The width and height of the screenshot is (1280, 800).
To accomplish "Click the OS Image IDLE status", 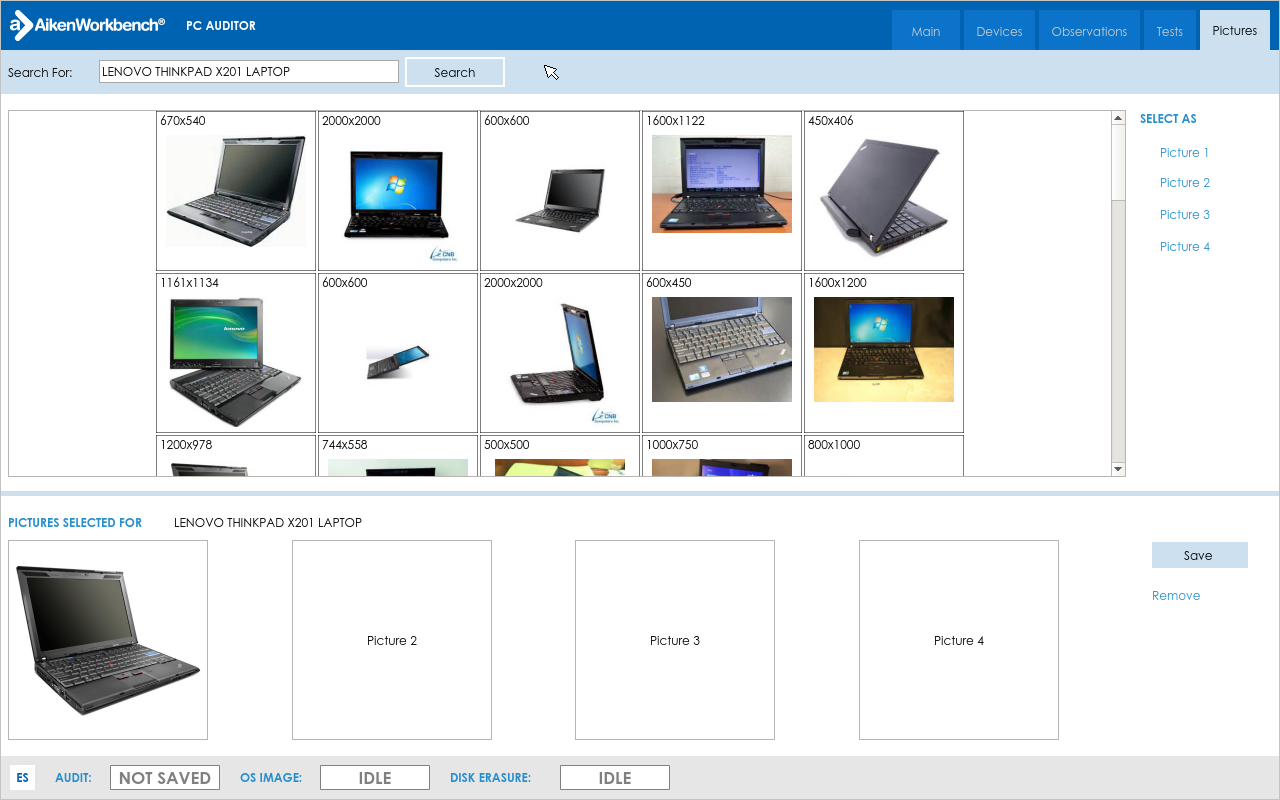I will (x=375, y=777).
